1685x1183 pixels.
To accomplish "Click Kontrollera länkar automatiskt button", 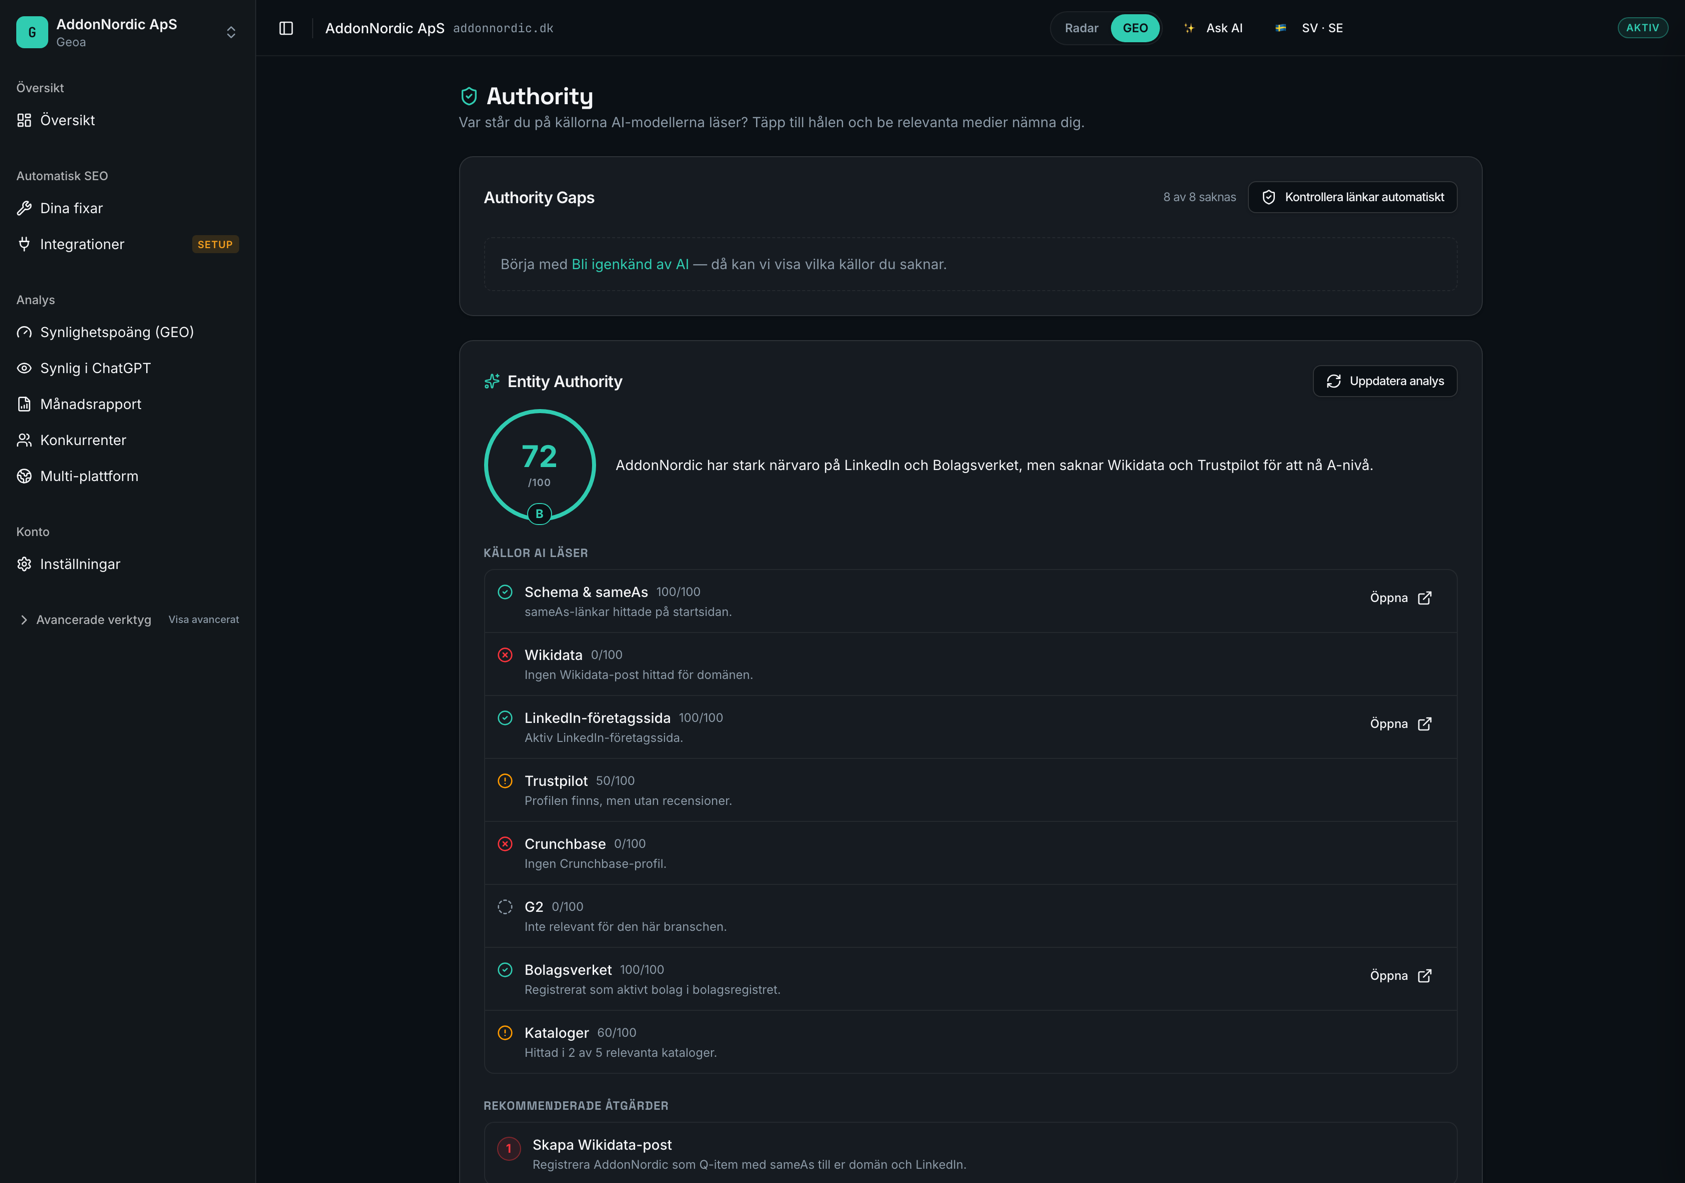I will pos(1352,197).
